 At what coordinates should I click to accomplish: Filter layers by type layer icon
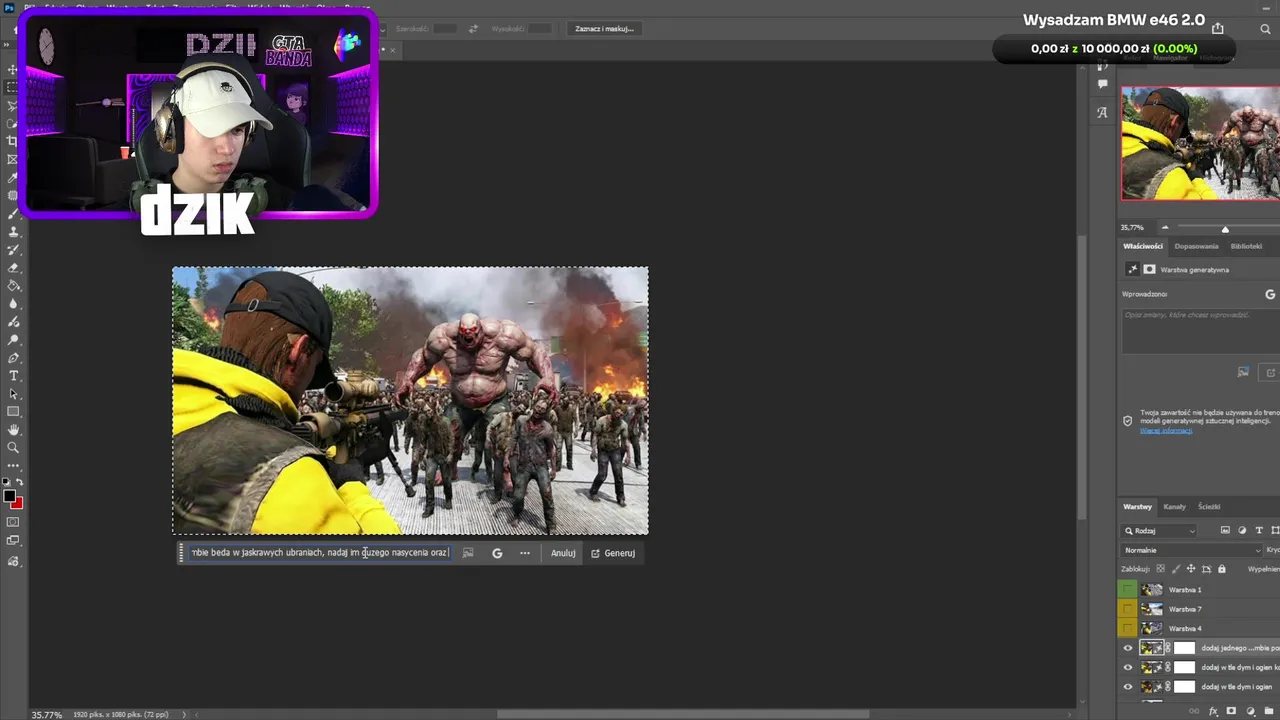(x=1259, y=531)
